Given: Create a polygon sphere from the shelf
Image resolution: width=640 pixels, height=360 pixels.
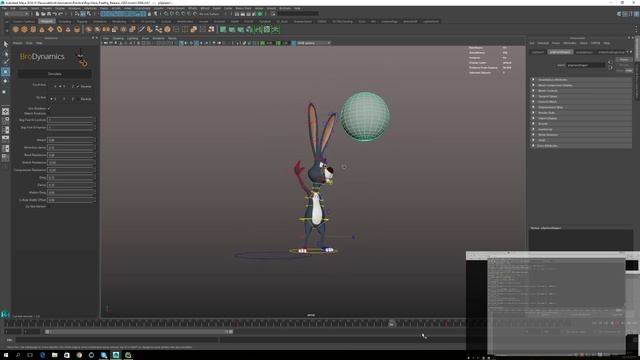Looking at the screenshot, I should 16,29.
